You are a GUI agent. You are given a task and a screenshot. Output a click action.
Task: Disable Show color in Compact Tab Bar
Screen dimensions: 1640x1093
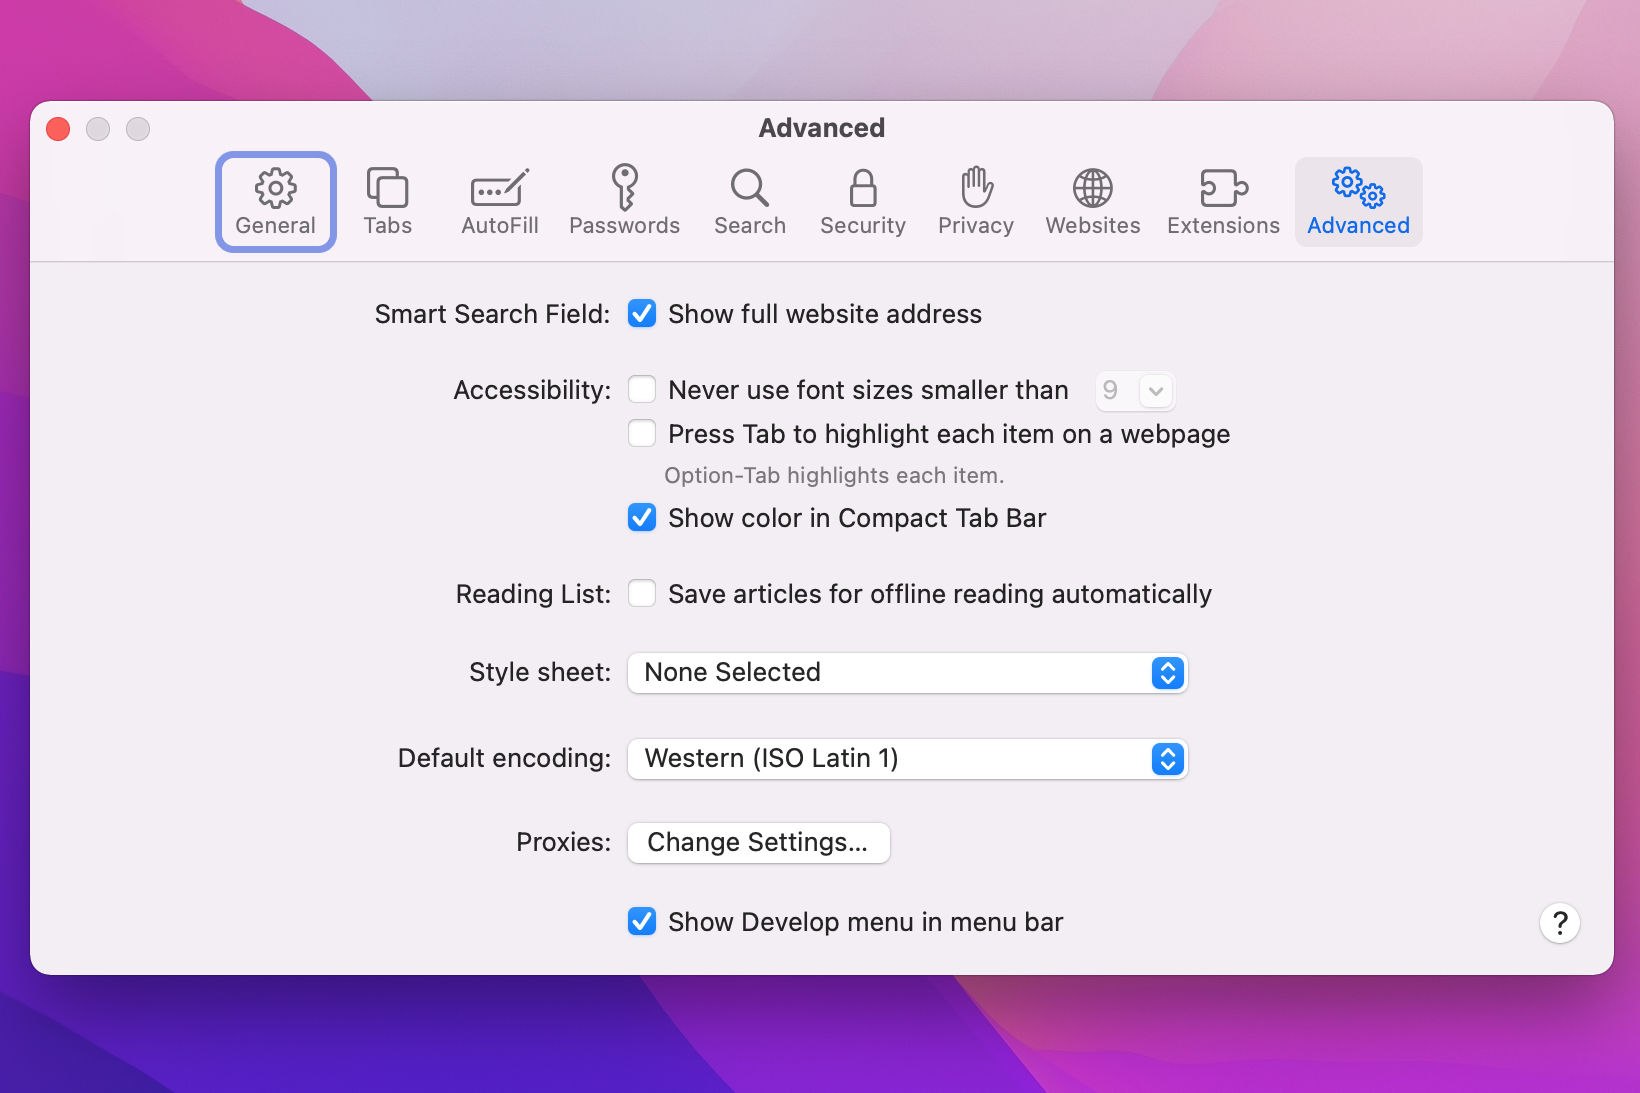pyautogui.click(x=642, y=518)
